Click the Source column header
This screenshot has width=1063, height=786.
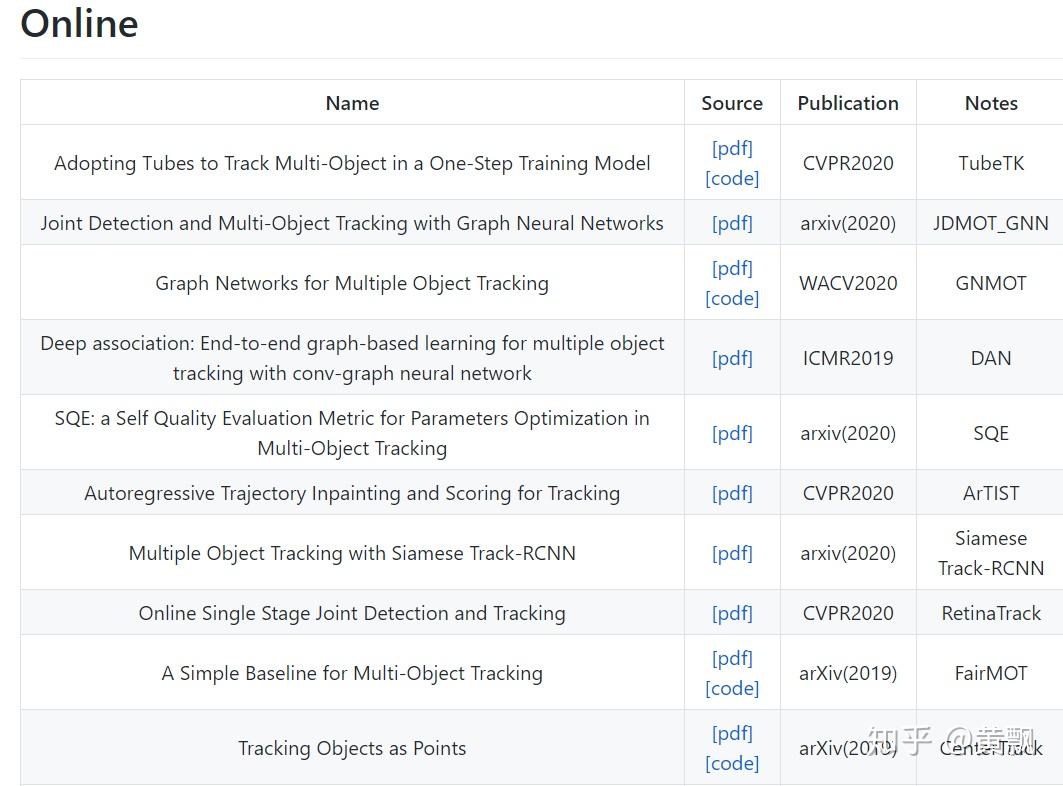tap(732, 103)
